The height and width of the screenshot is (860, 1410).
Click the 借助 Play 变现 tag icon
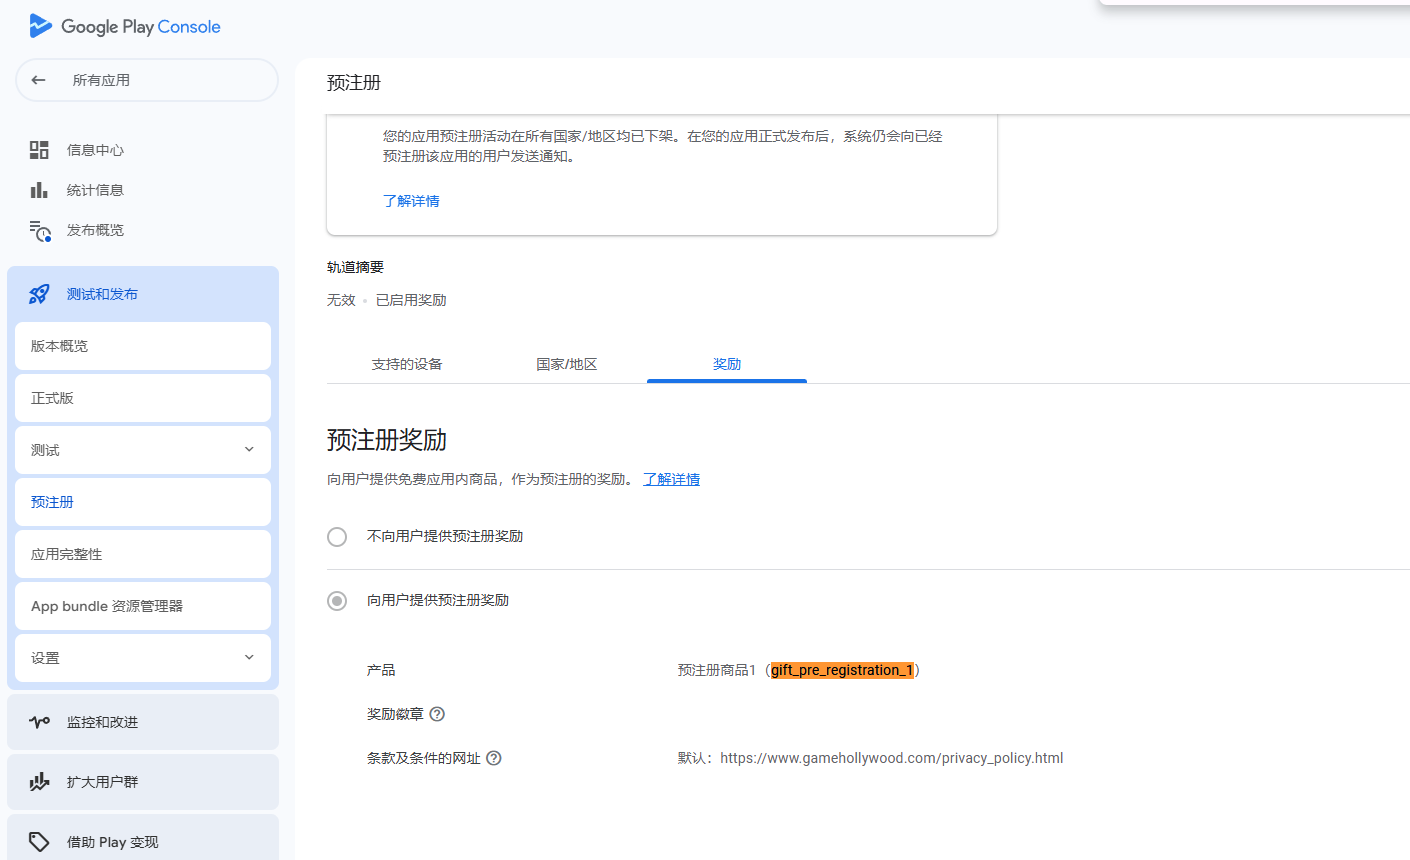[39, 842]
